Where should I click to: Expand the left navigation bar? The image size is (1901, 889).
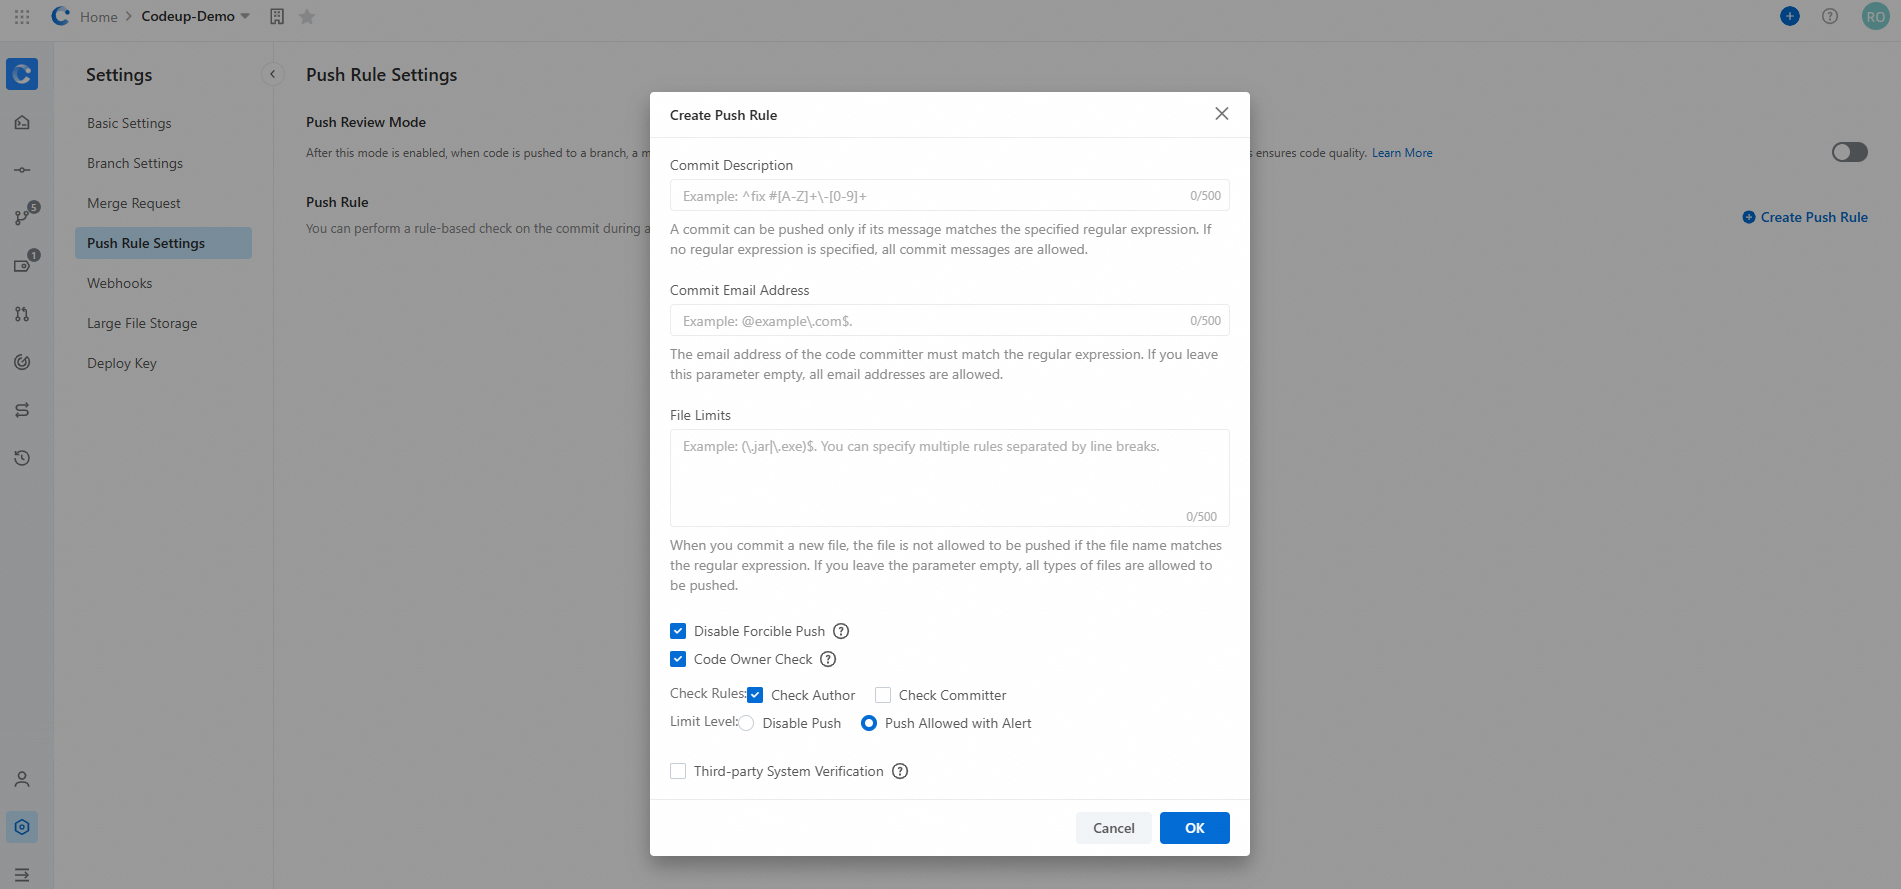coord(22,874)
